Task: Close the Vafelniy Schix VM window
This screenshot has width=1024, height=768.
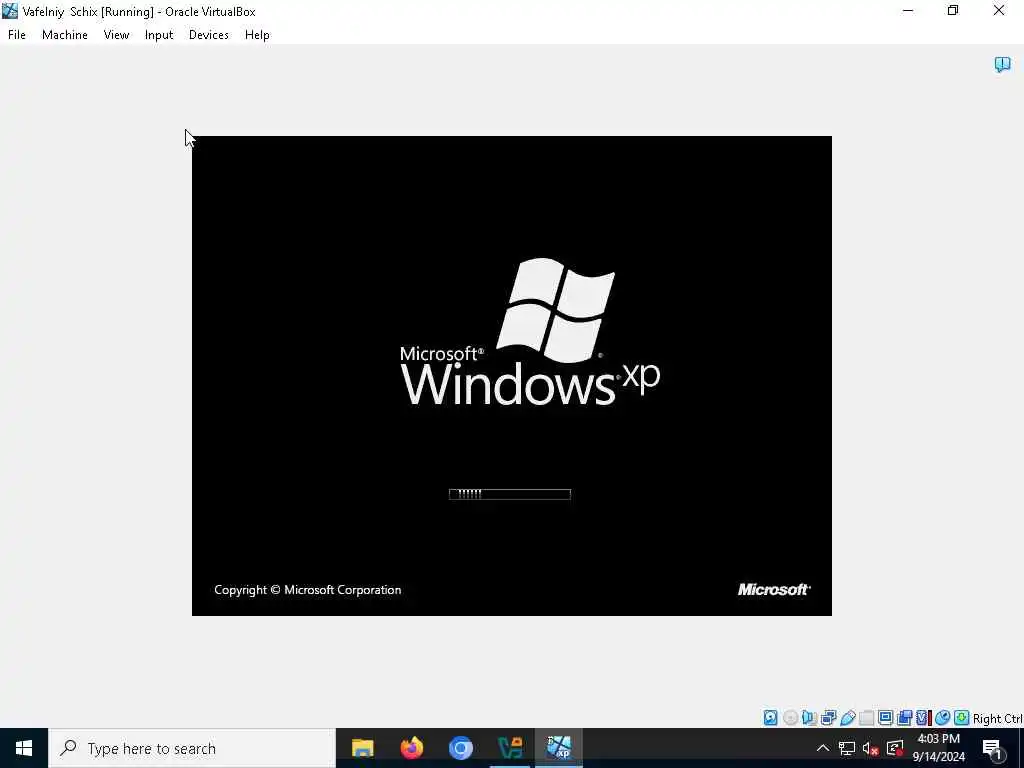Action: (999, 11)
